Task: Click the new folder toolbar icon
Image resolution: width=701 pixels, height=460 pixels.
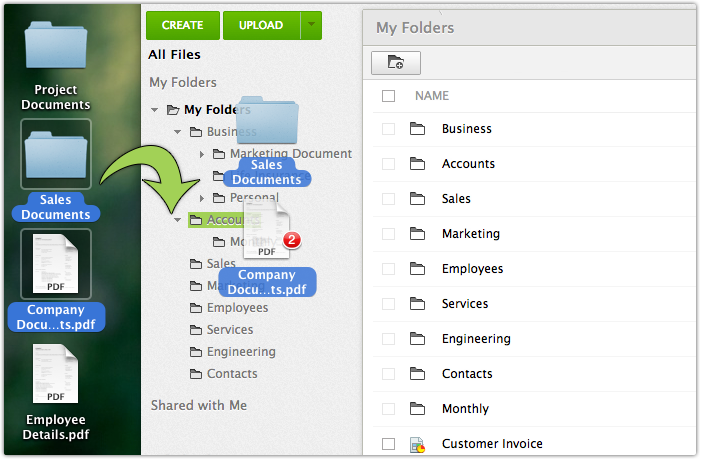Action: [x=396, y=63]
